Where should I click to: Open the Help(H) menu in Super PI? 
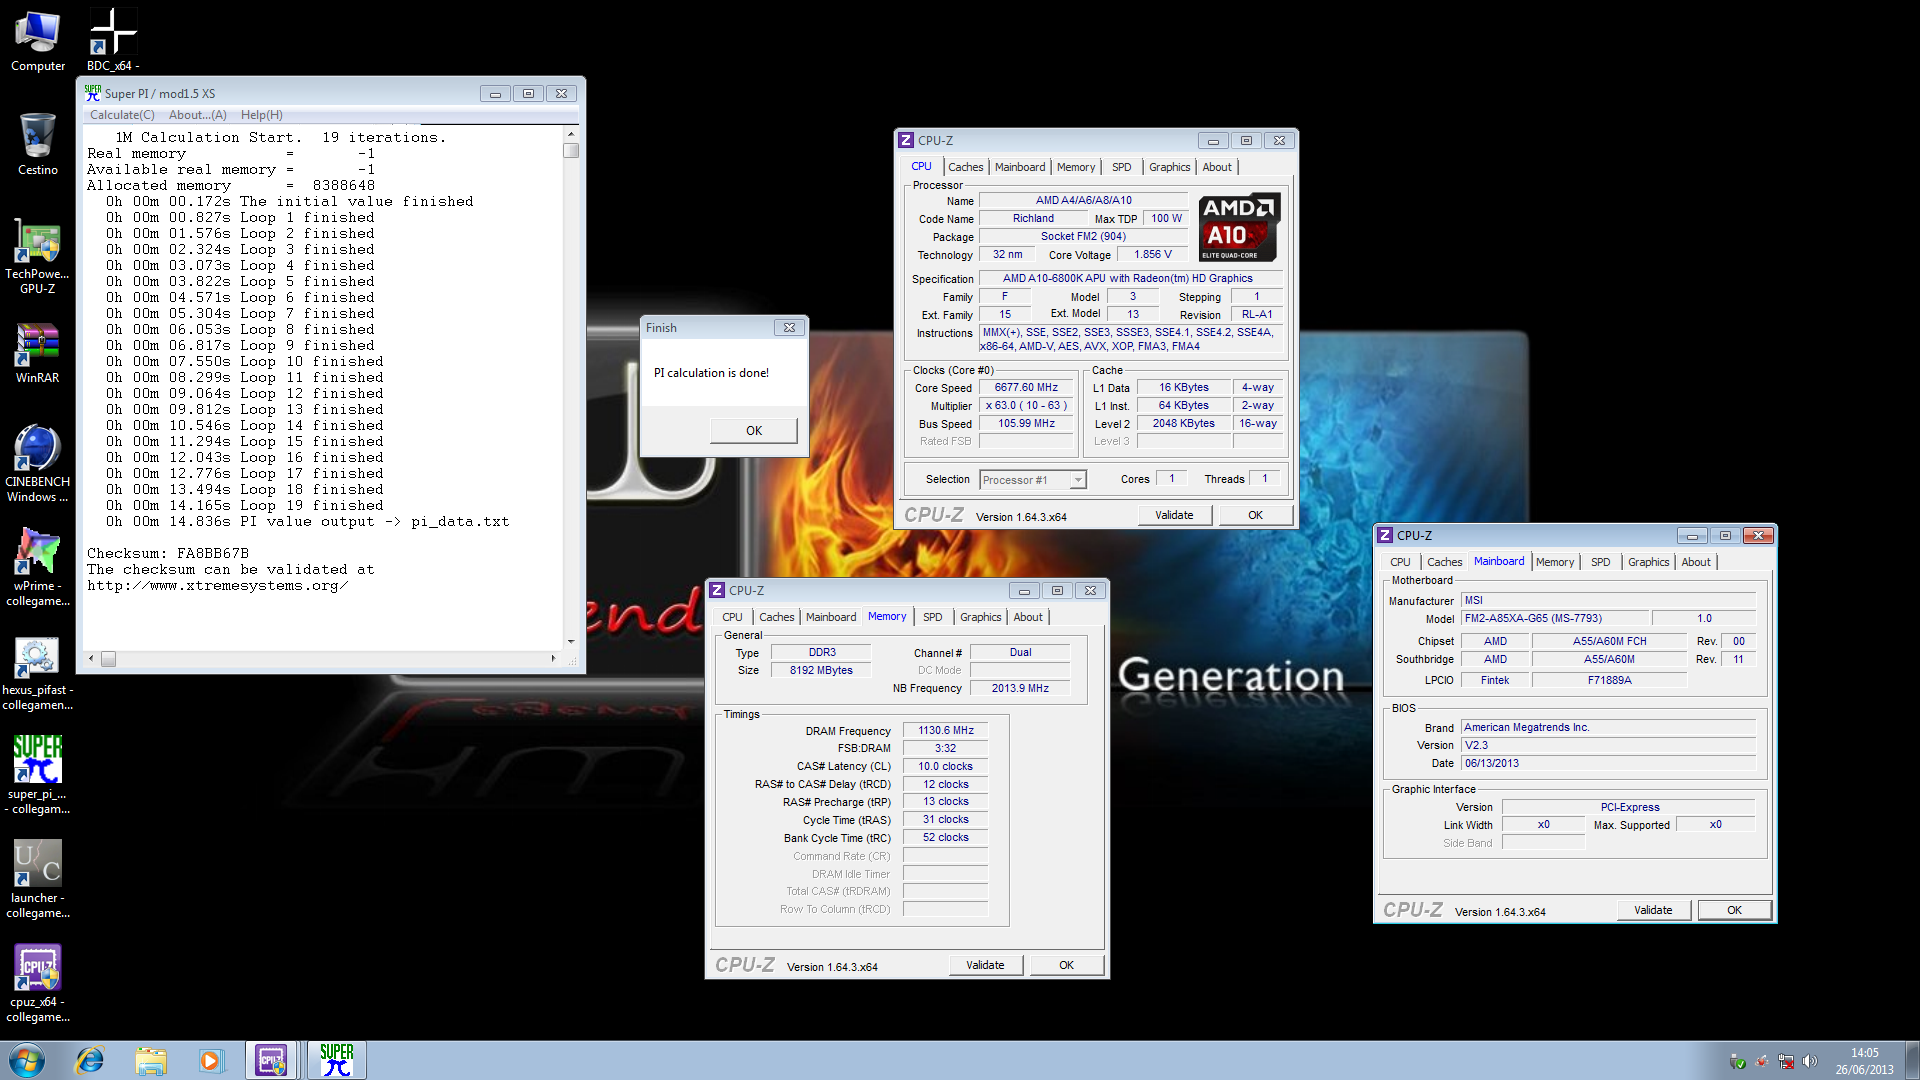click(x=261, y=115)
